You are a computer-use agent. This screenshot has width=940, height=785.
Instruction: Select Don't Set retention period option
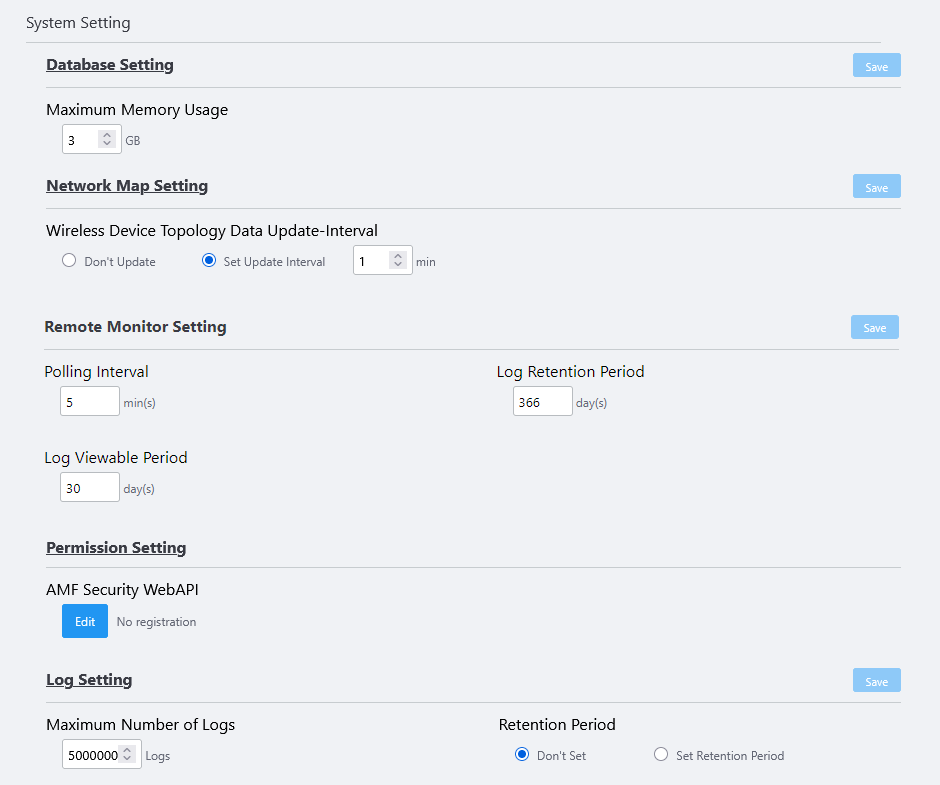522,755
